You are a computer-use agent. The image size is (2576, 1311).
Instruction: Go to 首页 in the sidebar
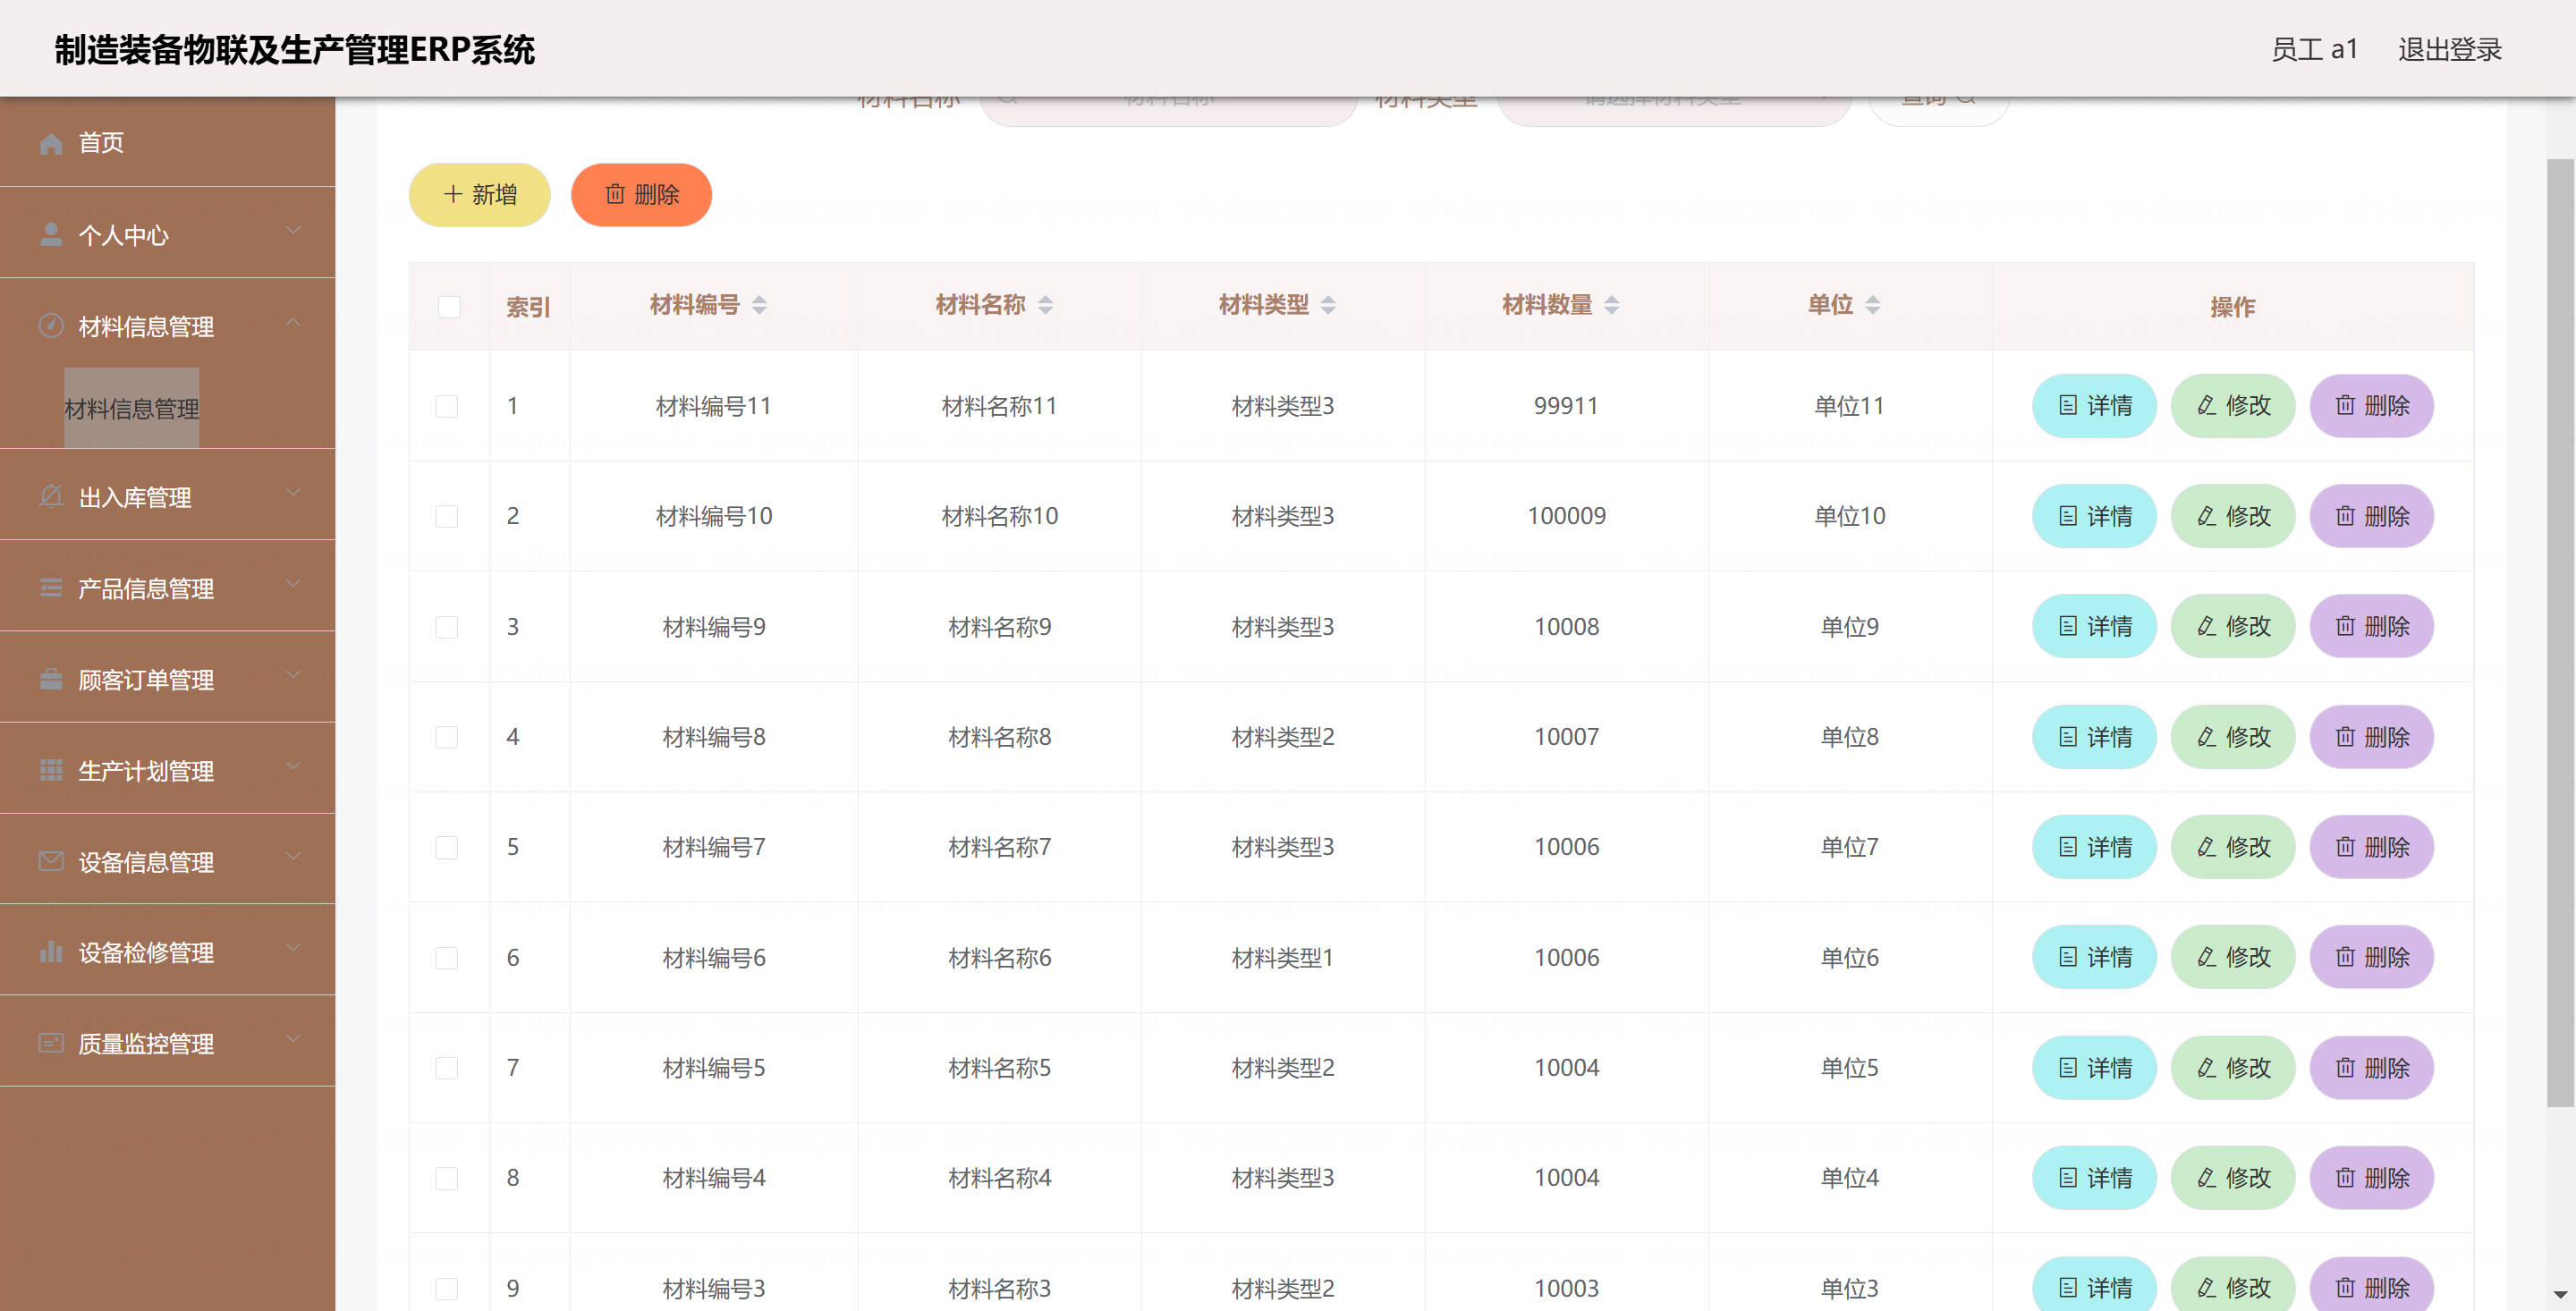pyautogui.click(x=167, y=142)
